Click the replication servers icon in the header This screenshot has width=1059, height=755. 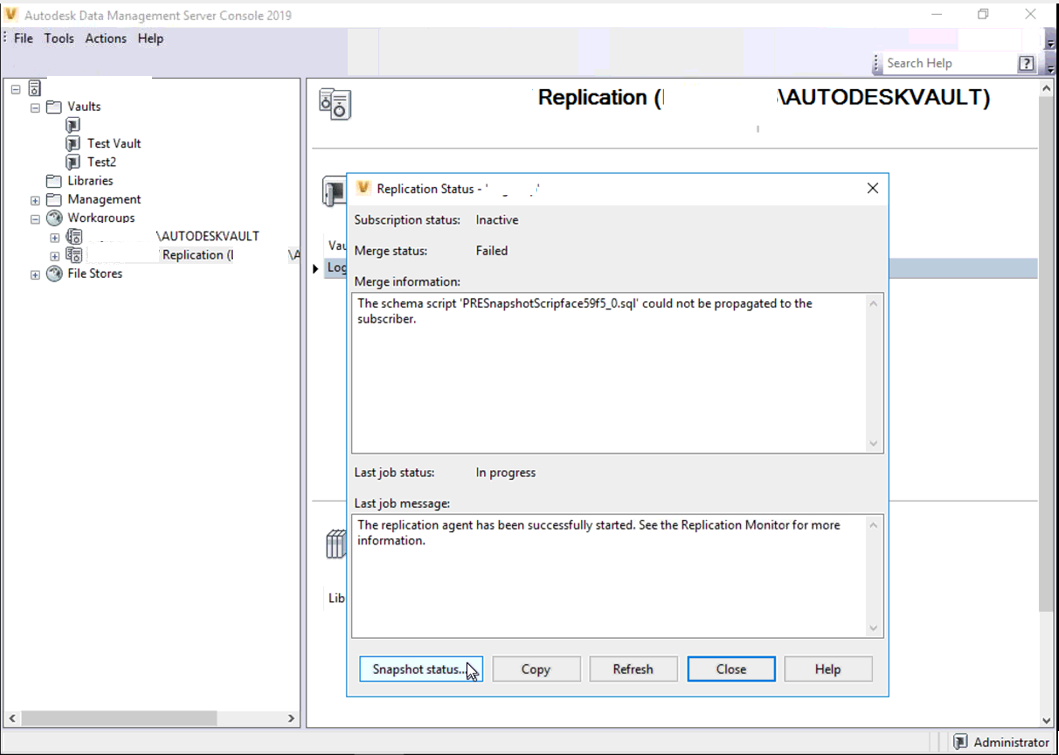(334, 103)
